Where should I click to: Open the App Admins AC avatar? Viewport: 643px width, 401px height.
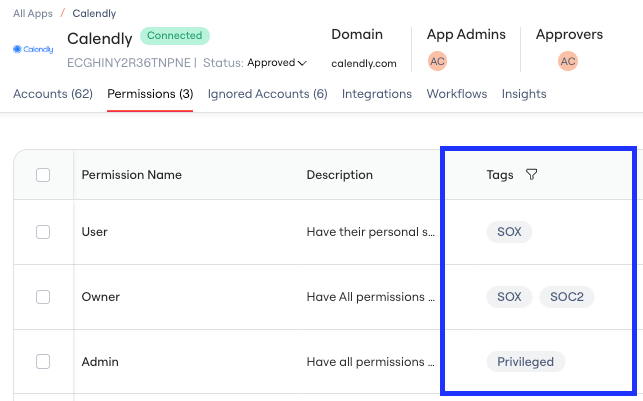(437, 62)
